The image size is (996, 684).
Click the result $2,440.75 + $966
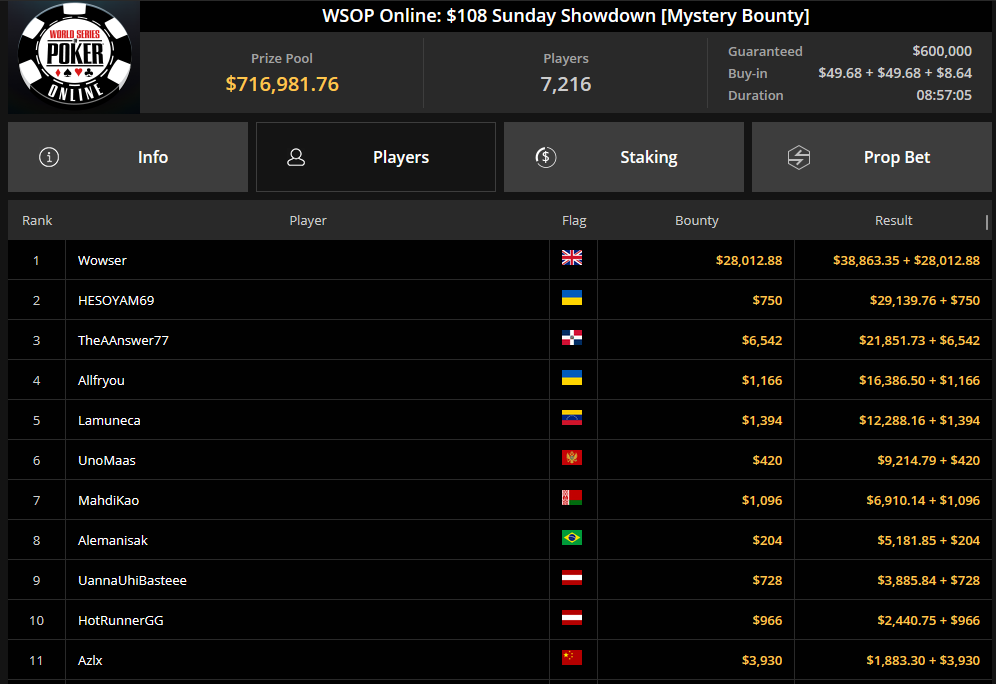929,620
